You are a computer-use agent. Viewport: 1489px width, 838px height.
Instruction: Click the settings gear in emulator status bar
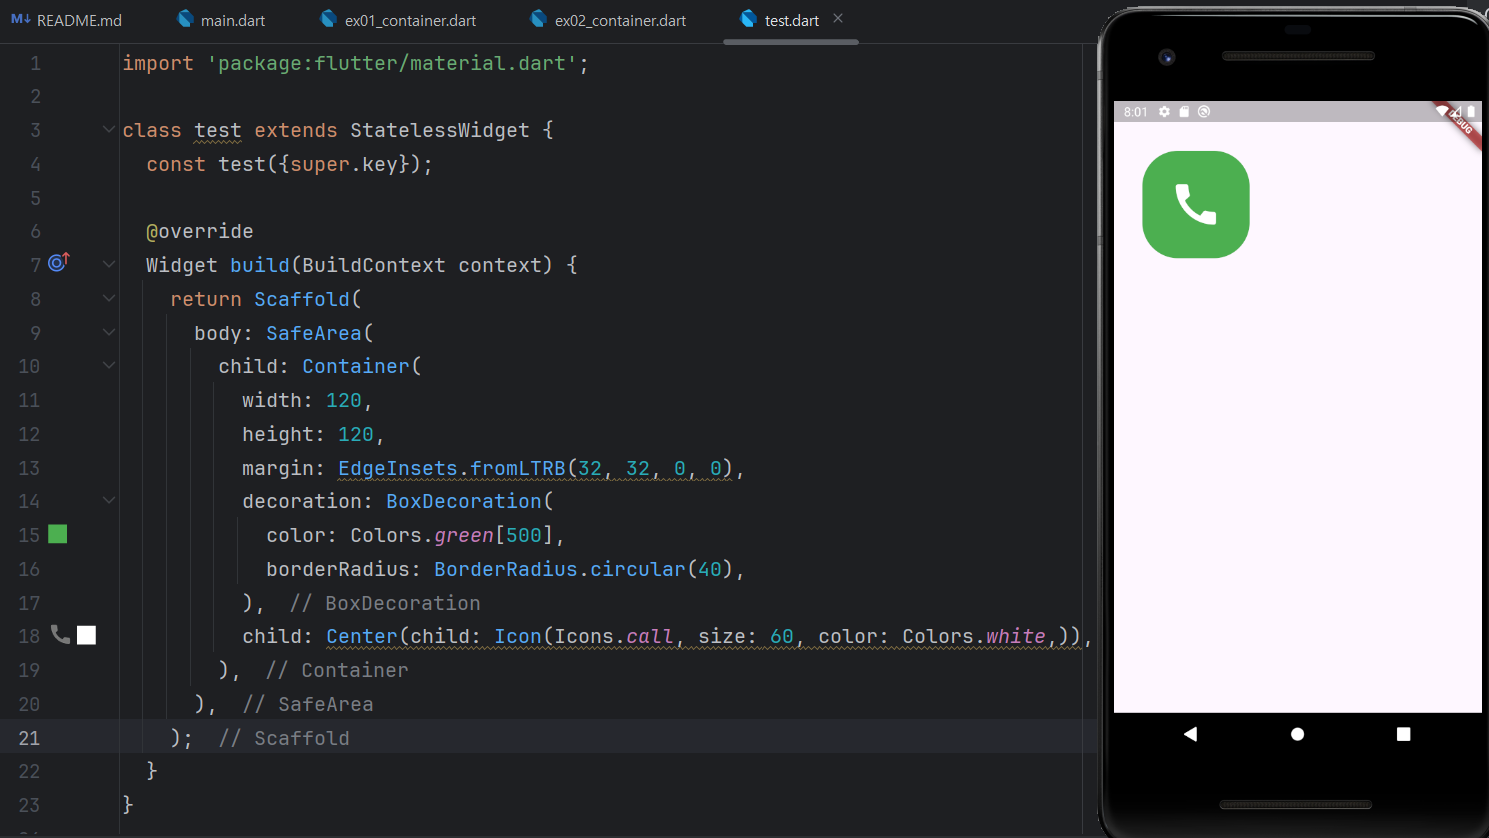tap(1164, 112)
